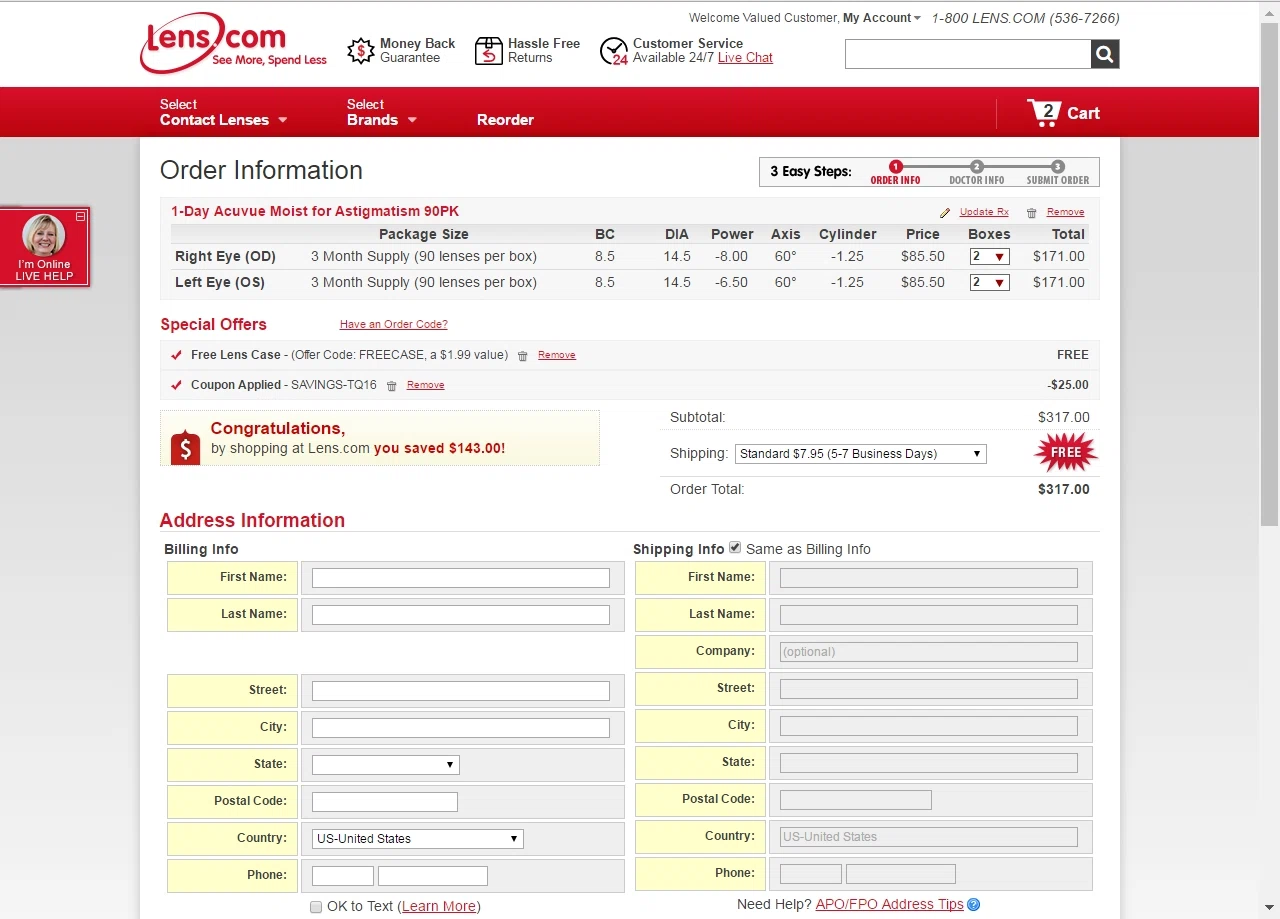The width and height of the screenshot is (1280, 919).
Task: Click step 3 Submit Order indicator
Action: [1058, 173]
